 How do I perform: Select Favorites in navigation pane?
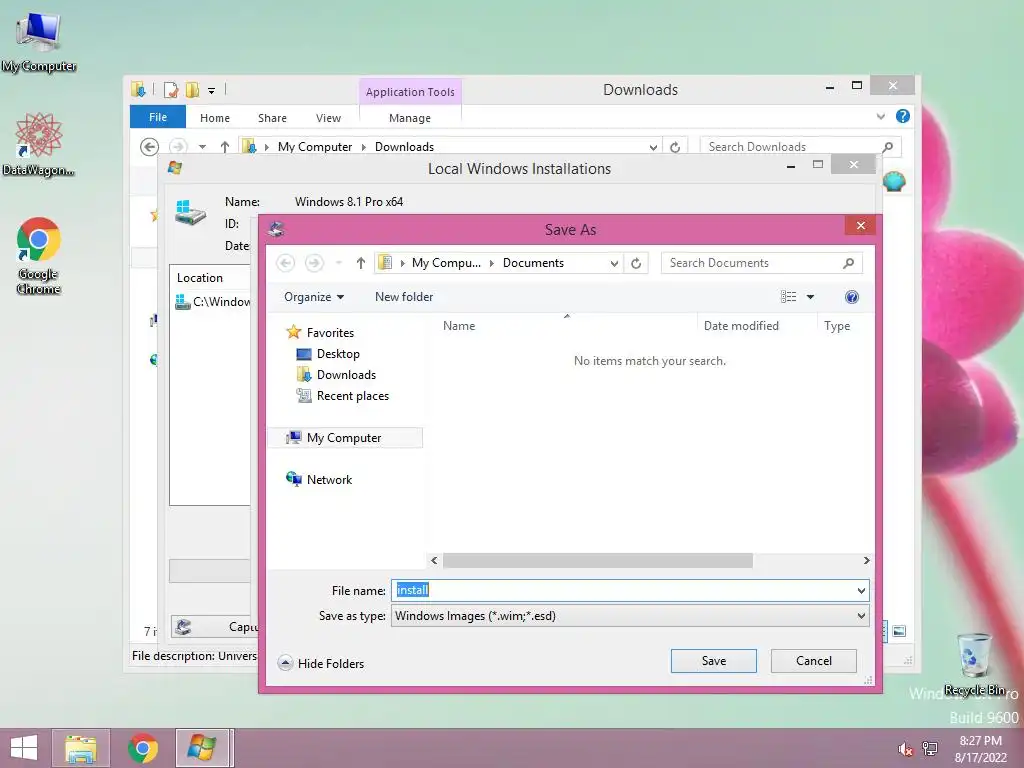pyautogui.click(x=330, y=333)
